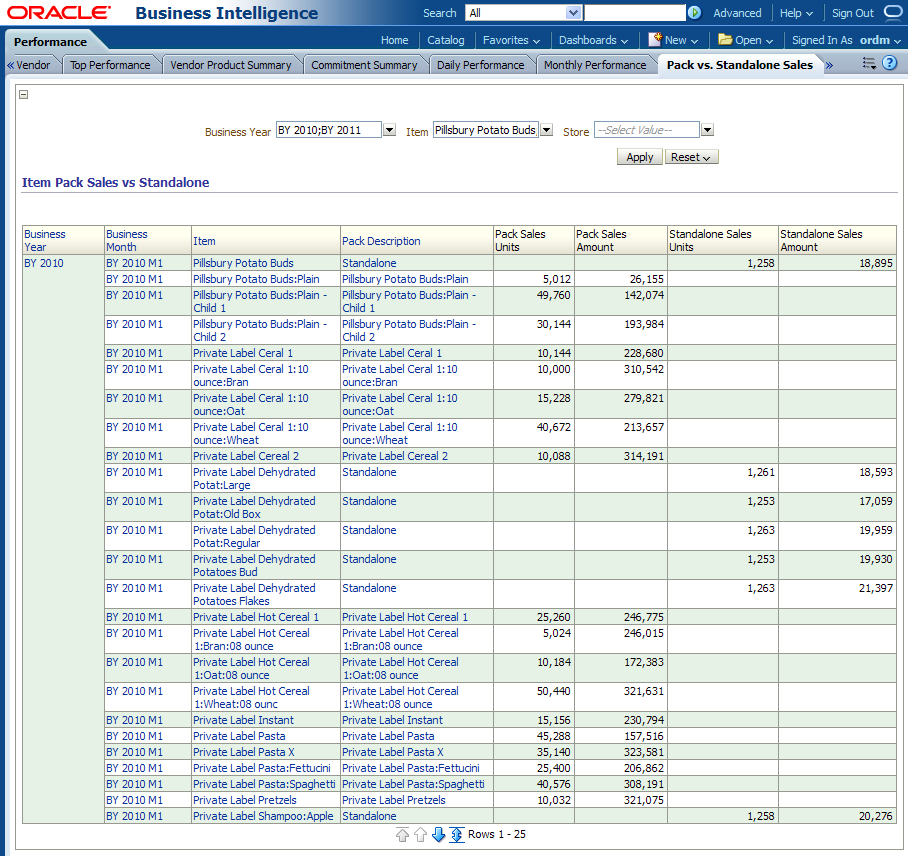Open the Vendor Product Summary tab
The width and height of the screenshot is (908, 856).
(x=231, y=65)
